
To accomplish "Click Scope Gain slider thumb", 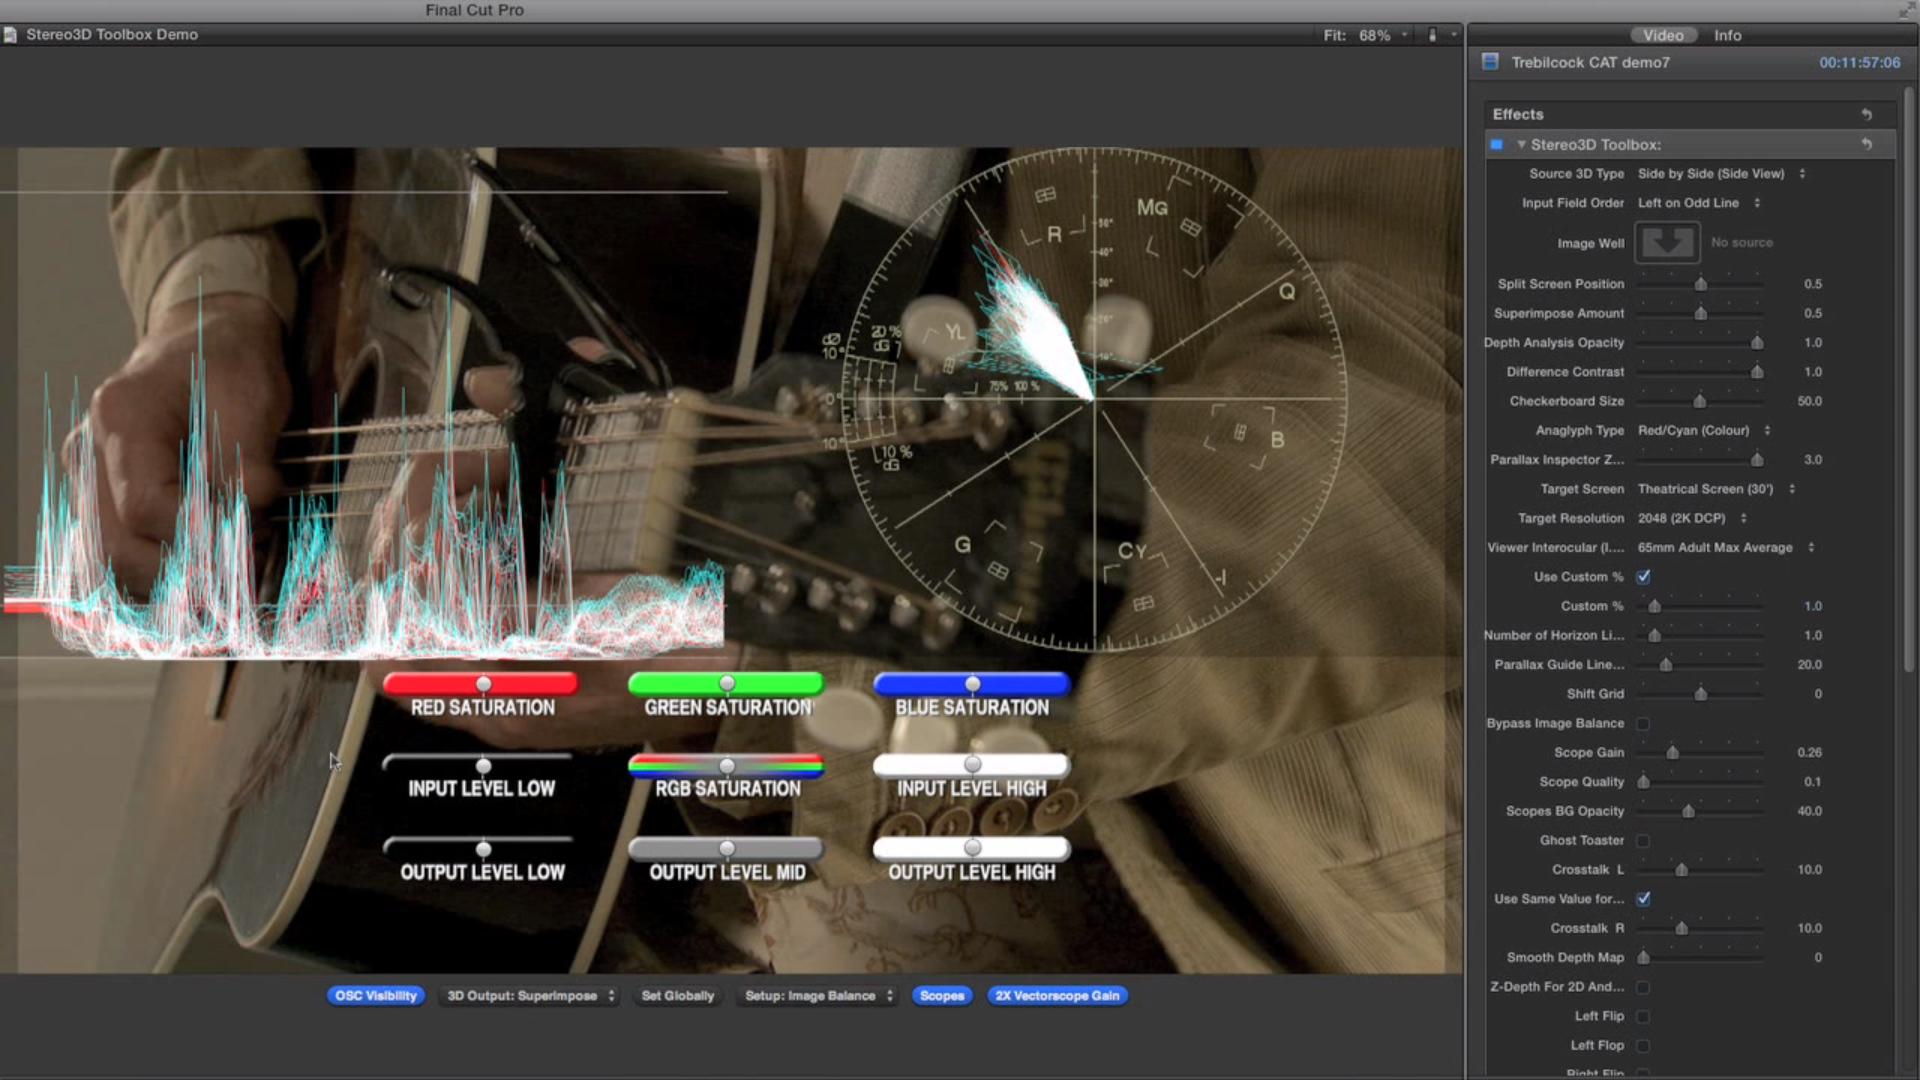I will [x=1672, y=753].
